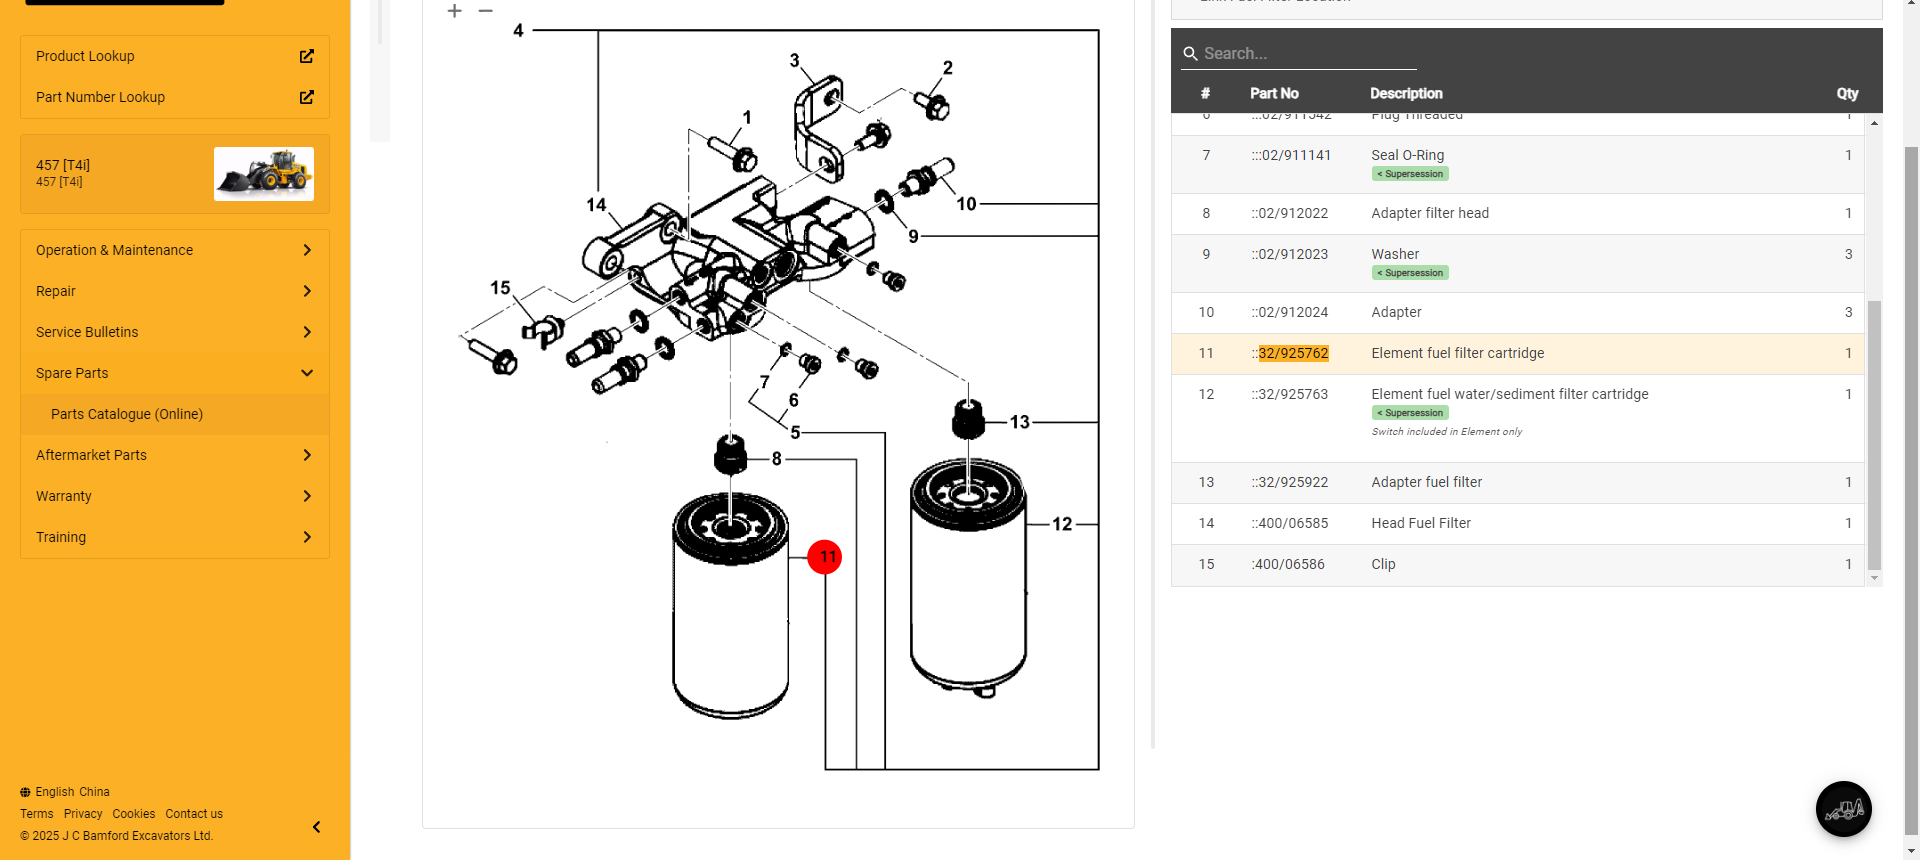The height and width of the screenshot is (860, 1920).
Task: Open the floating excavator chat button
Action: 1843,808
